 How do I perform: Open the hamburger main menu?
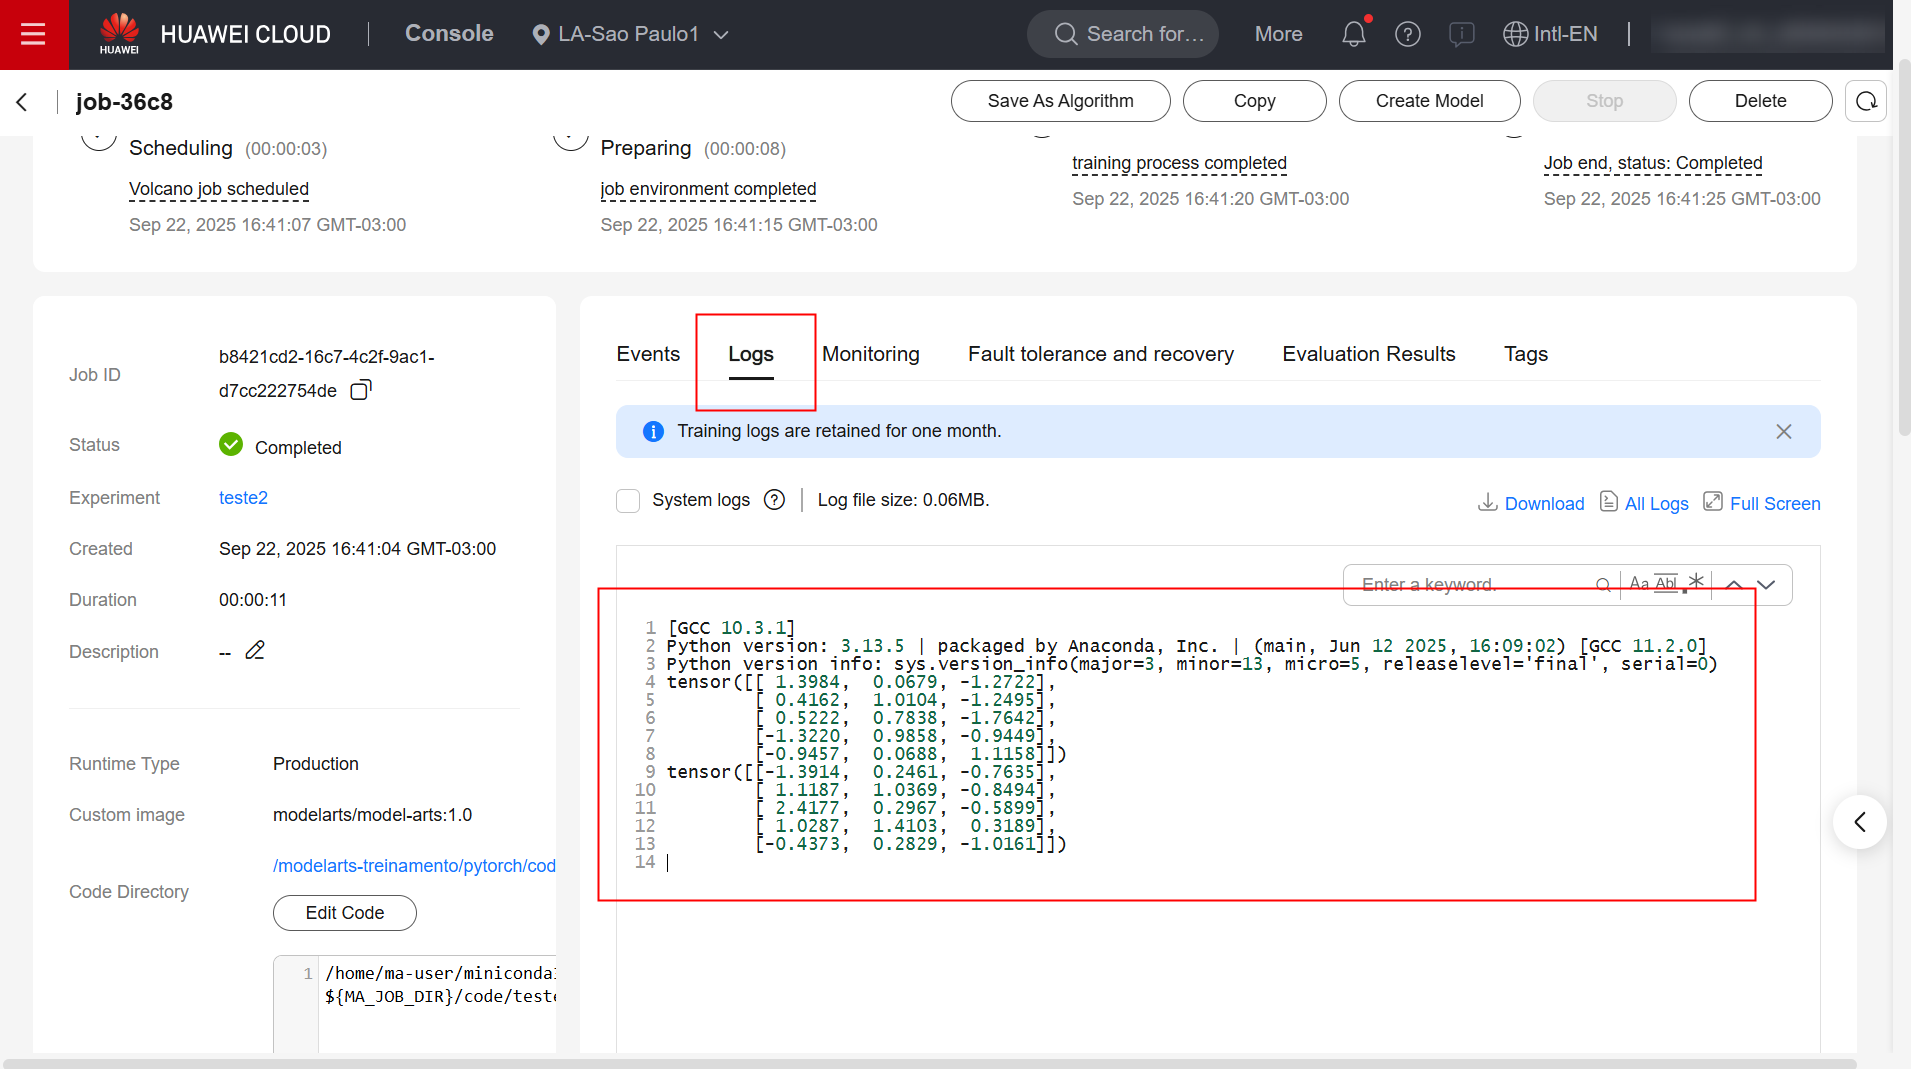[x=33, y=35]
